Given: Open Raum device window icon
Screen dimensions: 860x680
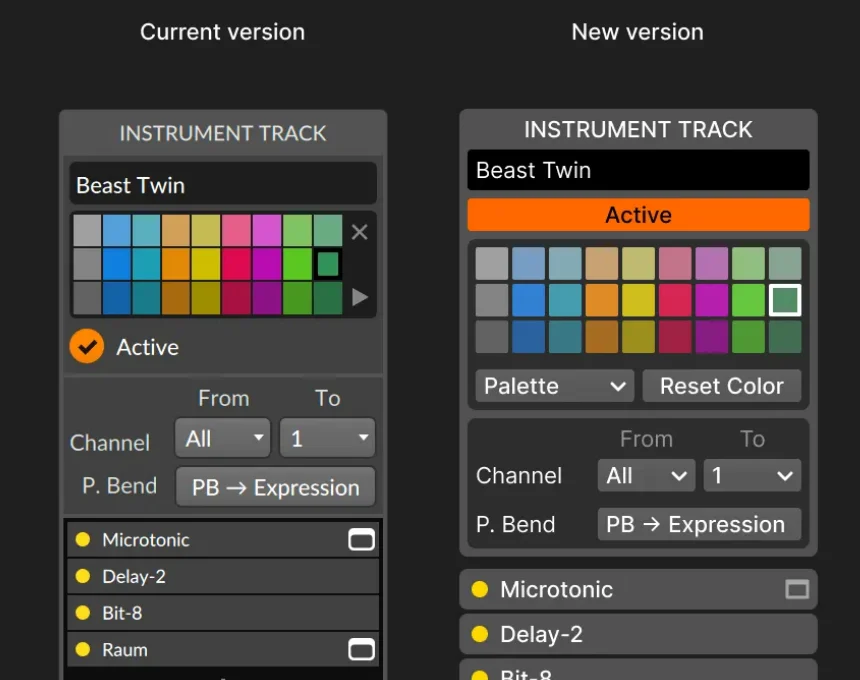Looking at the screenshot, I should pyautogui.click(x=361, y=649).
